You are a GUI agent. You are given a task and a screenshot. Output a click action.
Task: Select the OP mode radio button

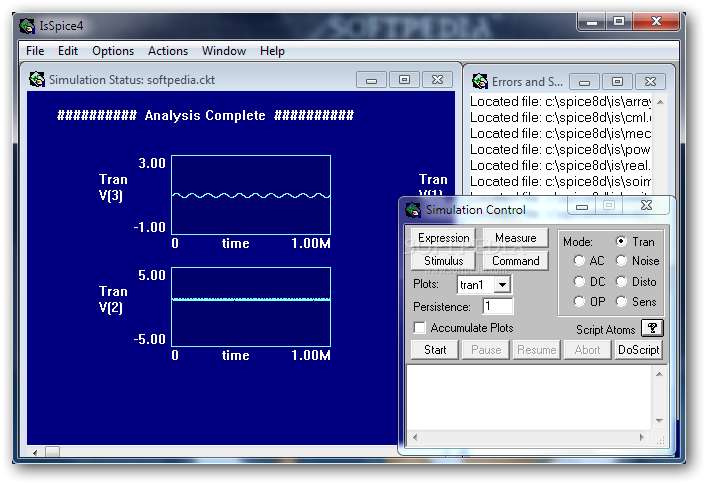579,301
